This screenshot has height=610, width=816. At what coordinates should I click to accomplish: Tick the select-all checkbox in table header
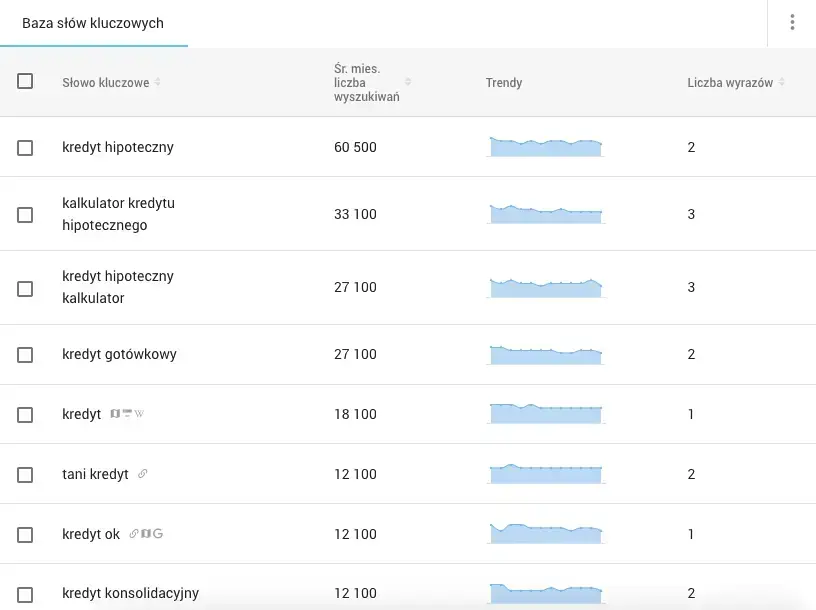(25, 82)
